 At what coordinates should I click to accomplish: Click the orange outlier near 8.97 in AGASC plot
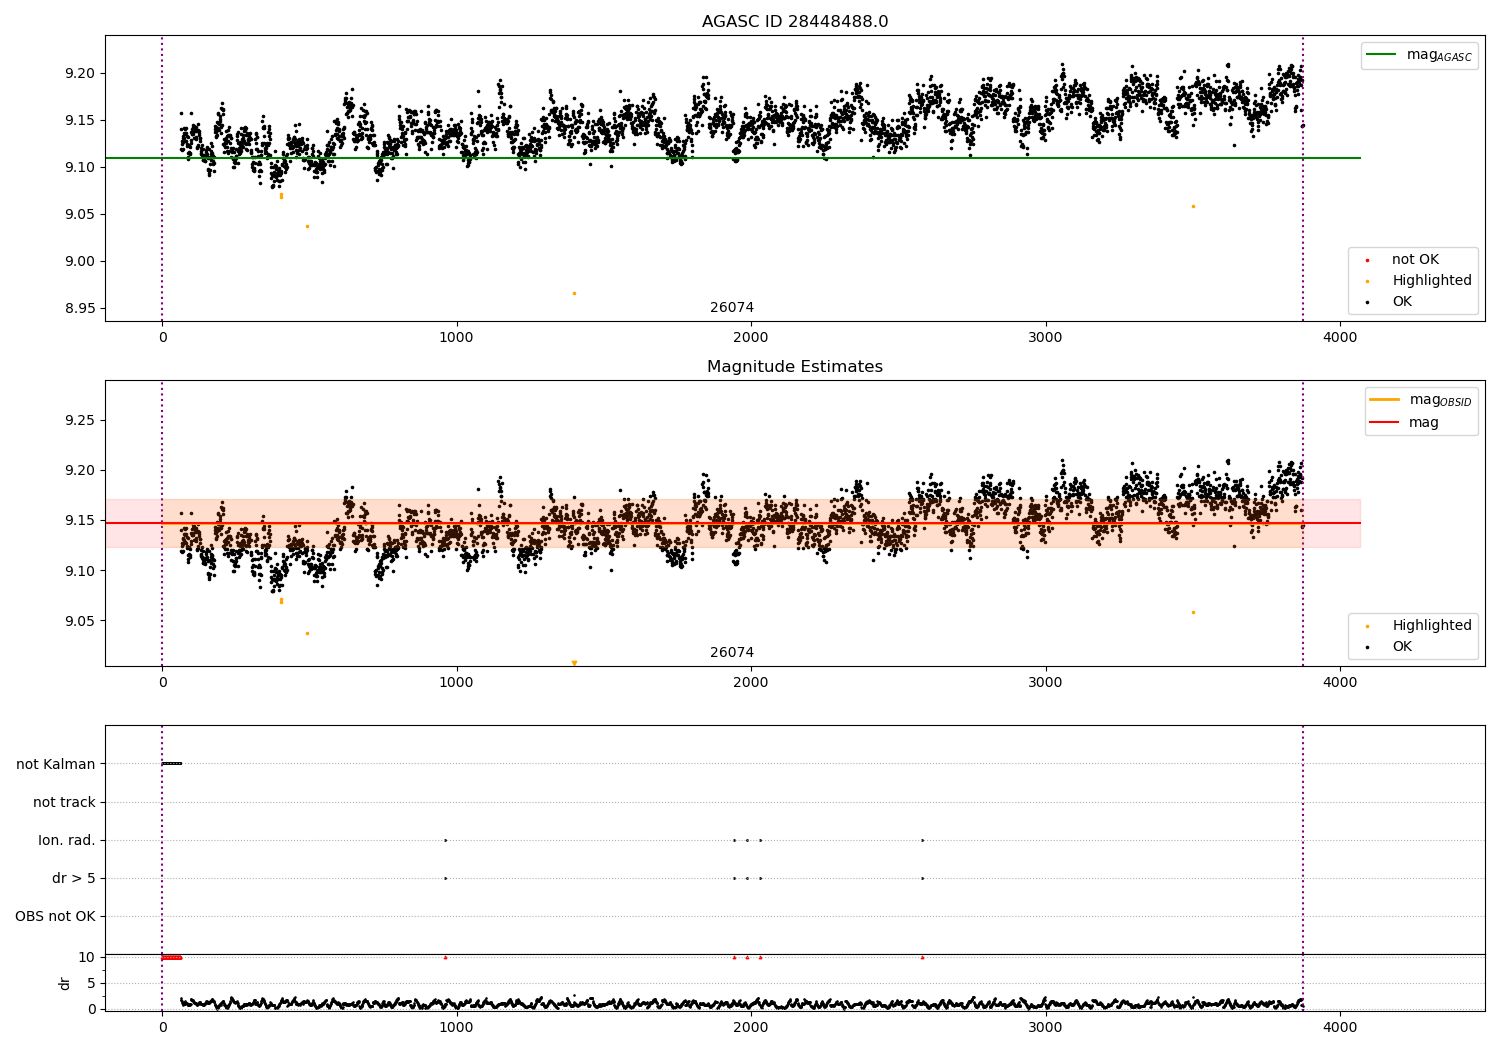(574, 293)
